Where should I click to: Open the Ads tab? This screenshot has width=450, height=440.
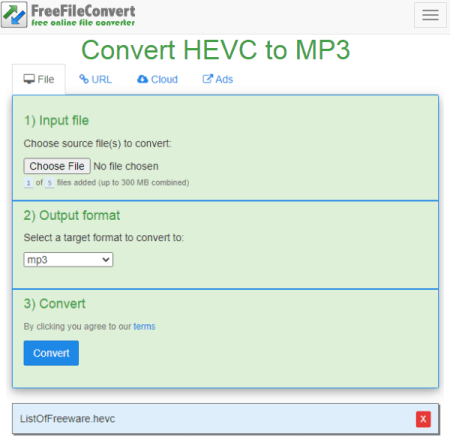[218, 79]
